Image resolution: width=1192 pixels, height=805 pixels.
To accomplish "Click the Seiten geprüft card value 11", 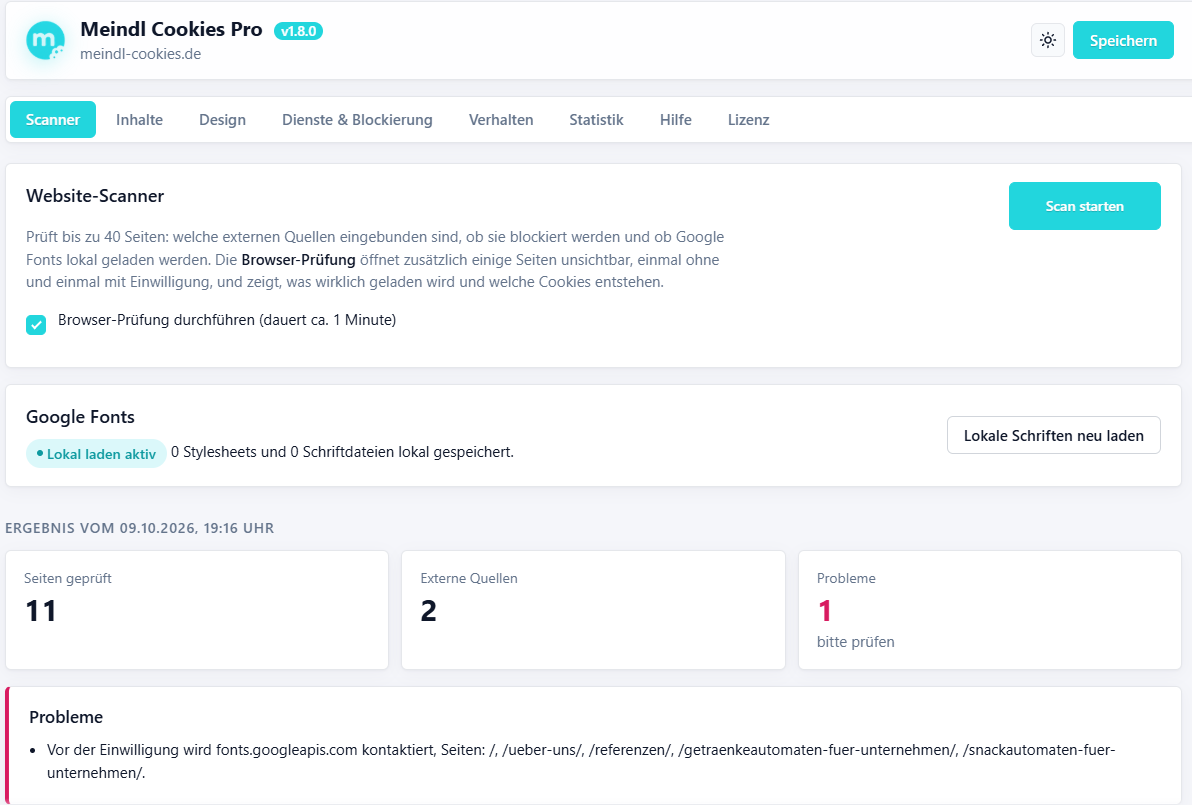I will pos(41,611).
